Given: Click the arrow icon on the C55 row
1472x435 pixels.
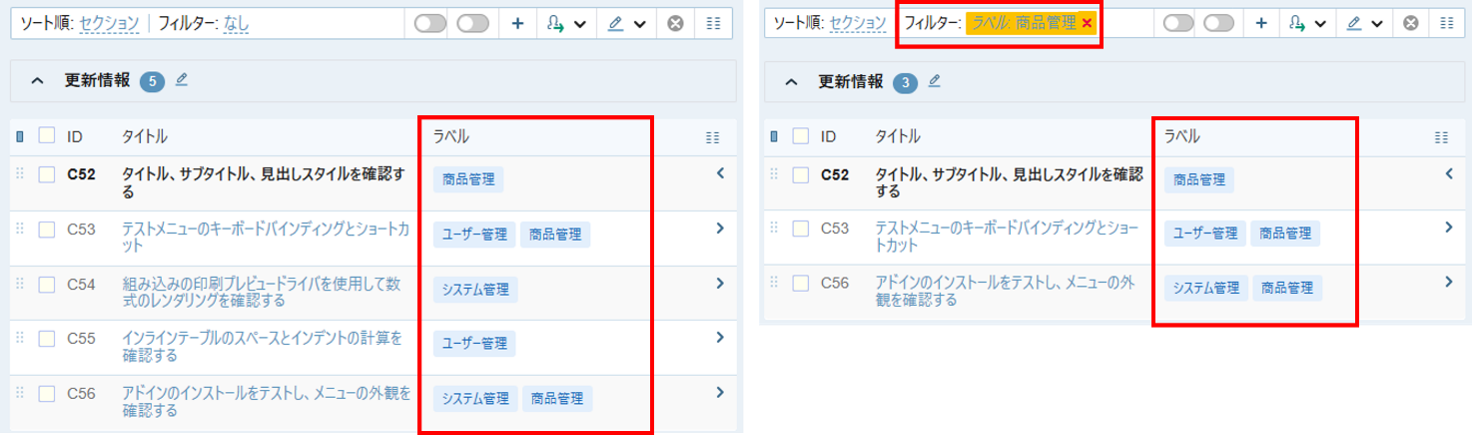Looking at the screenshot, I should pos(719,338).
